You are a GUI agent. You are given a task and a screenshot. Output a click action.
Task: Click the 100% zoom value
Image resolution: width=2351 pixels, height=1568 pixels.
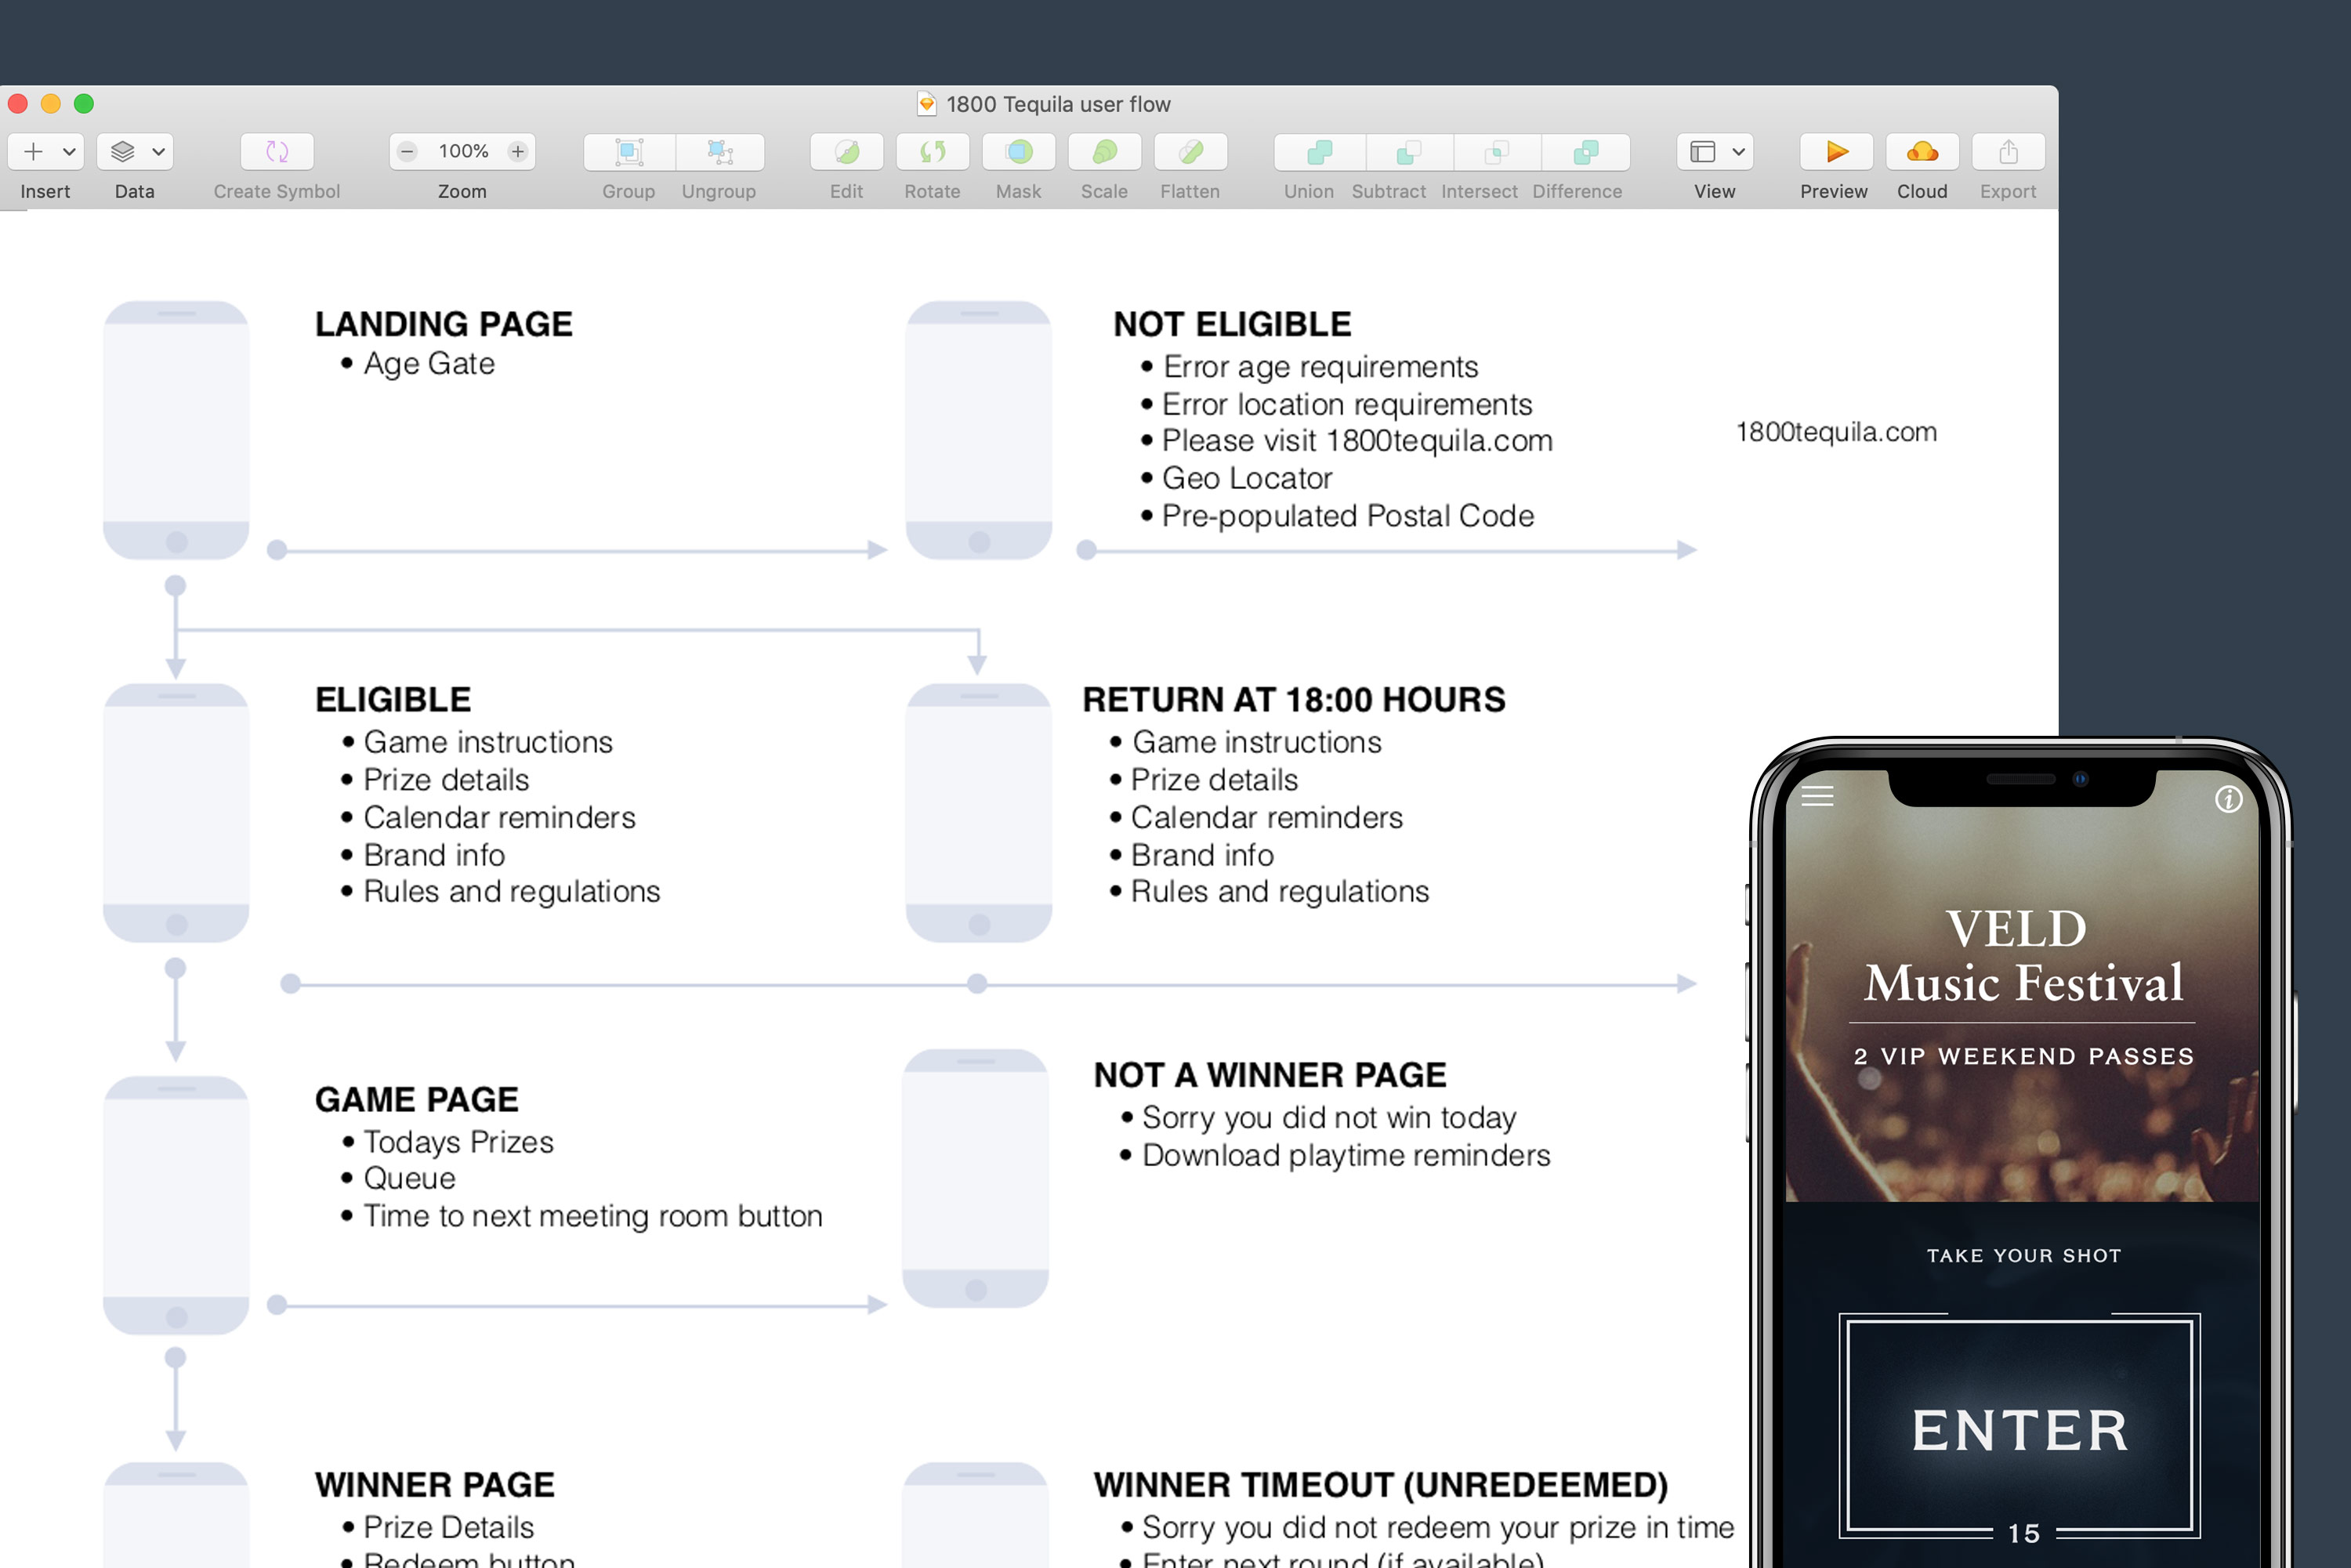463,151
